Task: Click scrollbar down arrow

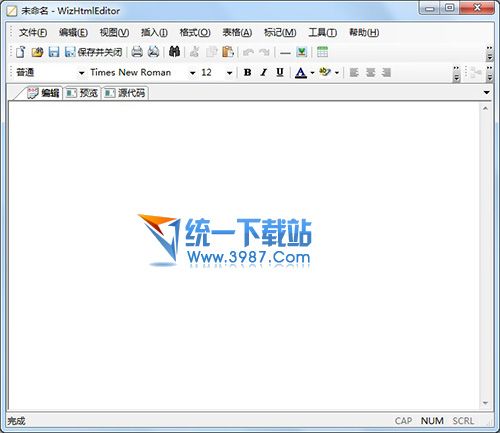Action: pyautogui.click(x=485, y=403)
